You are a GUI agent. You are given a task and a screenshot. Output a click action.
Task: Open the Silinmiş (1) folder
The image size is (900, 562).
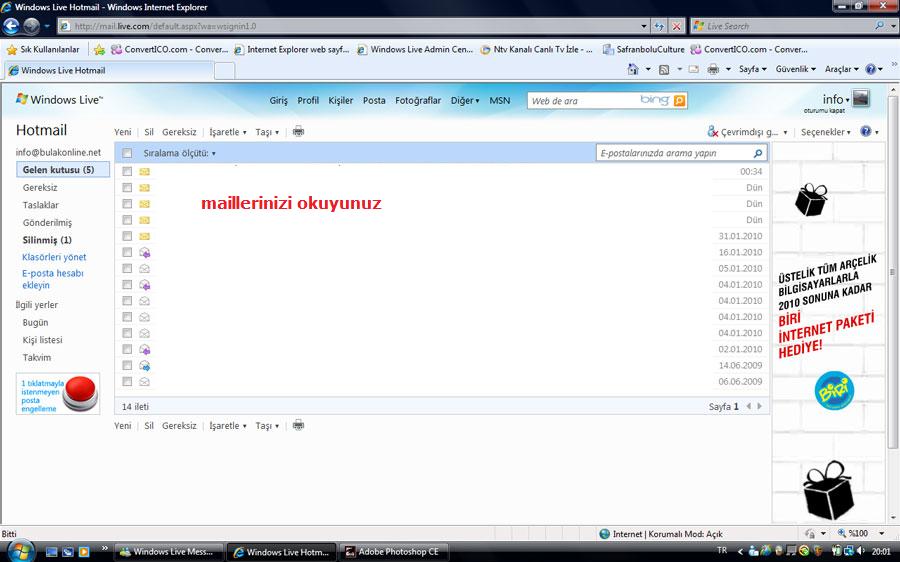click(x=47, y=240)
